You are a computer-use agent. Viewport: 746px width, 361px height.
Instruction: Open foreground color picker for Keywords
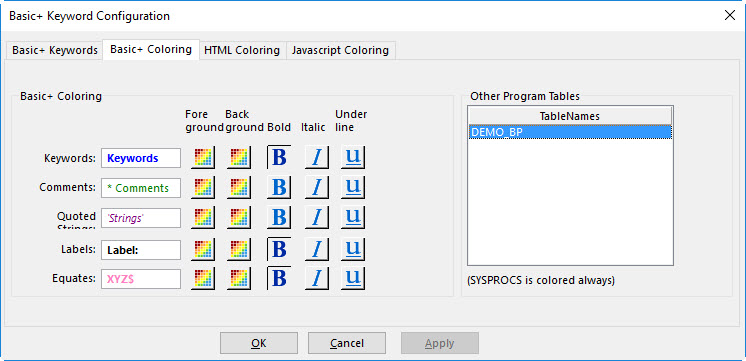click(x=203, y=157)
